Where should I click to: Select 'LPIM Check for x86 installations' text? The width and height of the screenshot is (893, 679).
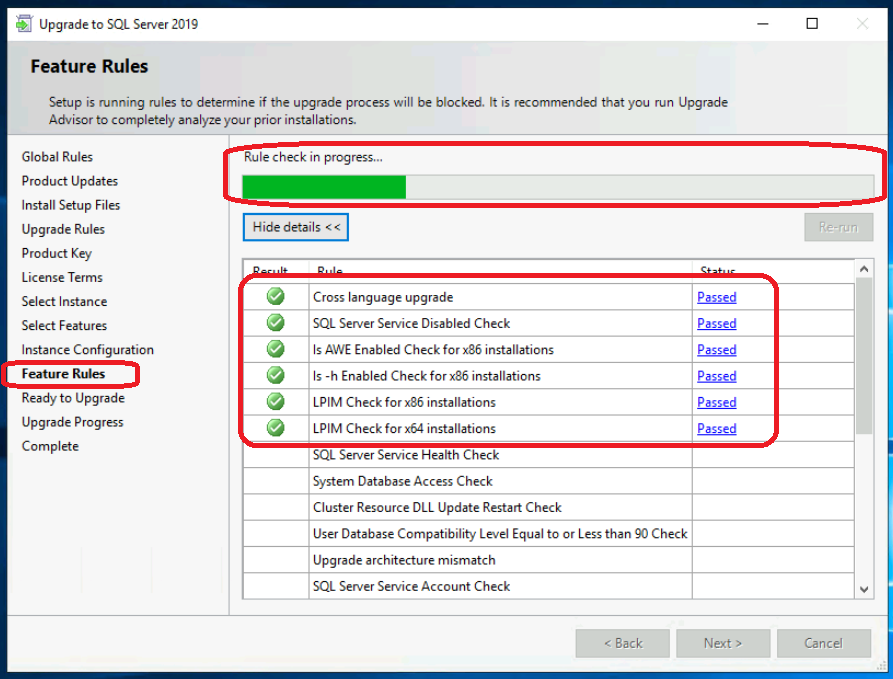click(404, 402)
